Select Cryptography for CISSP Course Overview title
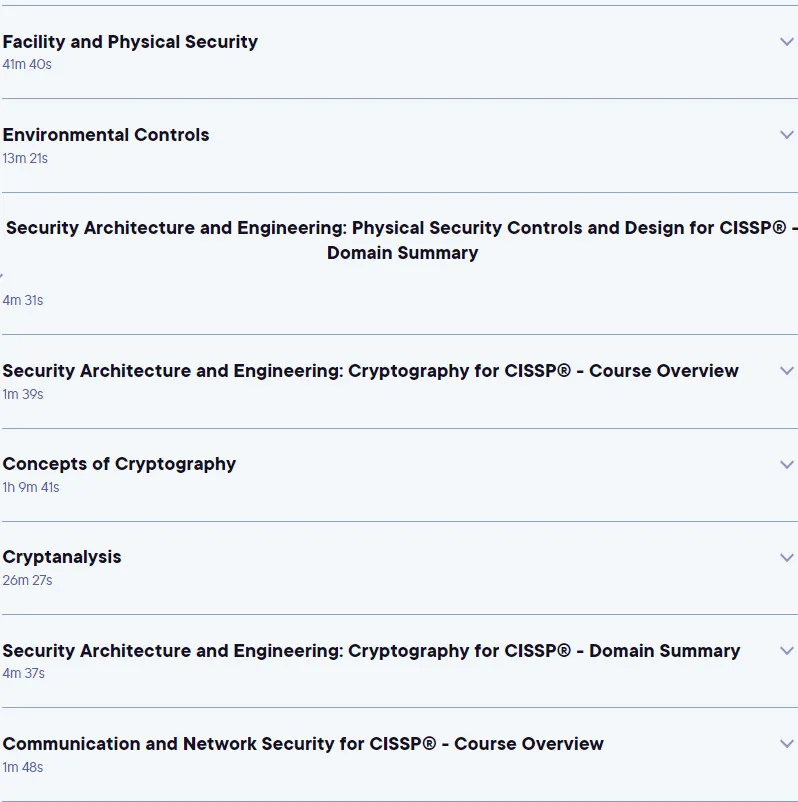 [x=370, y=371]
